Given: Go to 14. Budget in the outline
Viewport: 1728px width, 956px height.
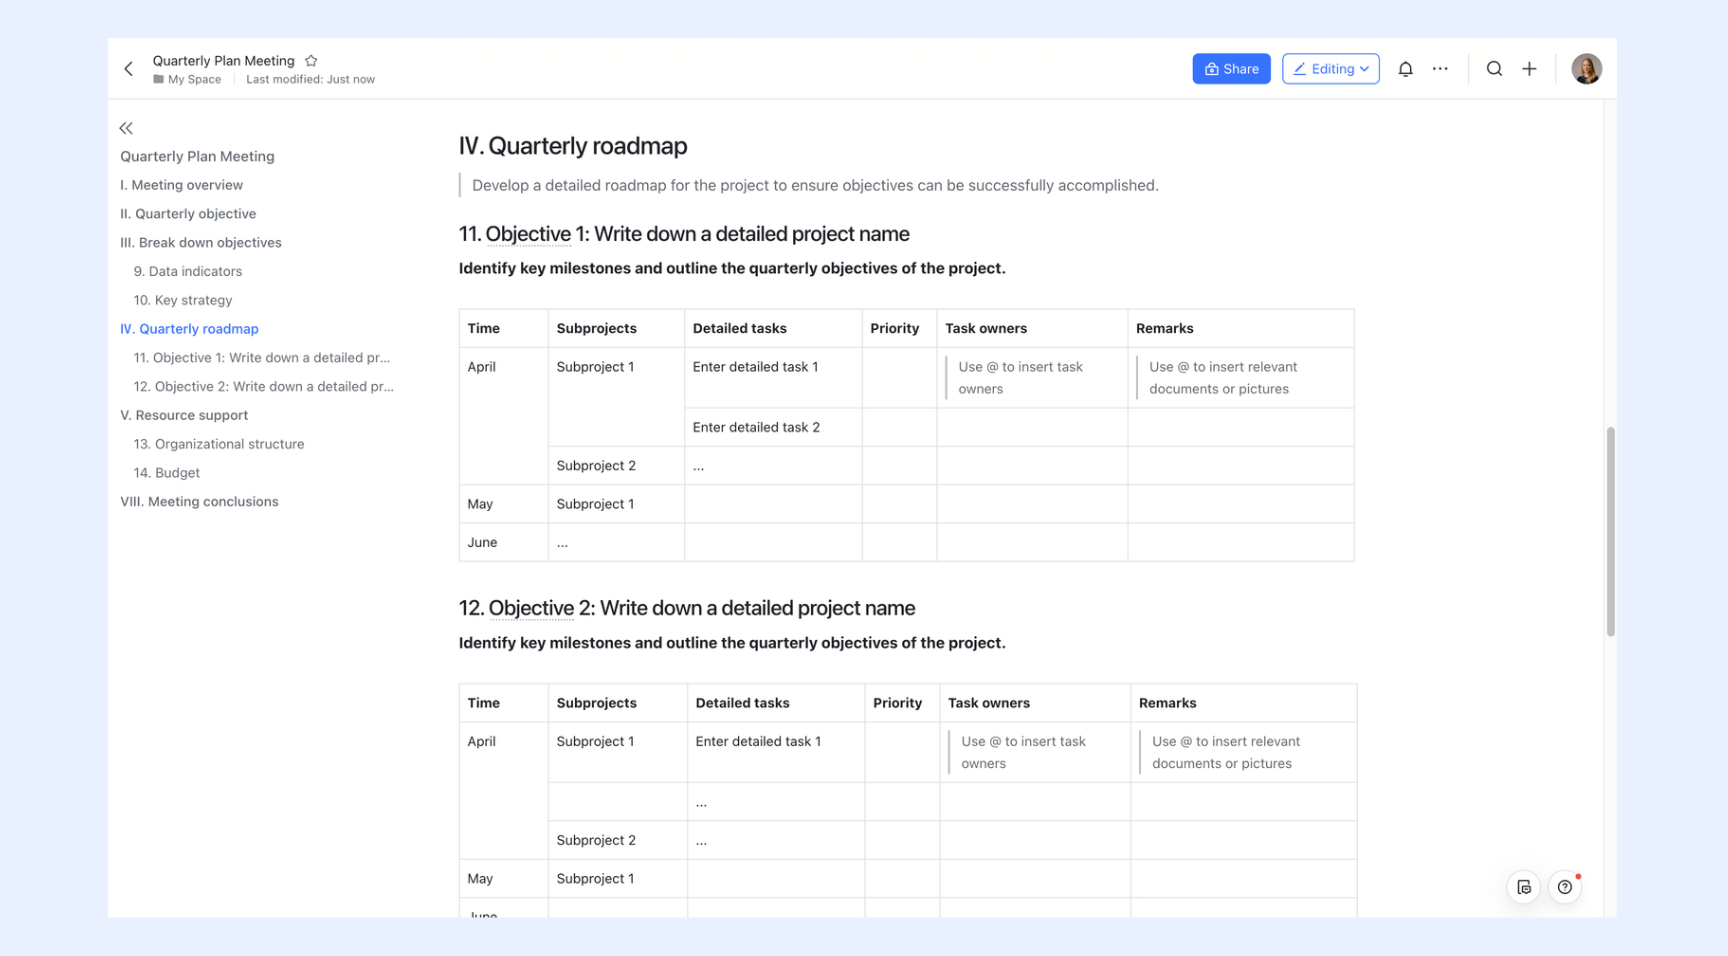Looking at the screenshot, I should (166, 473).
